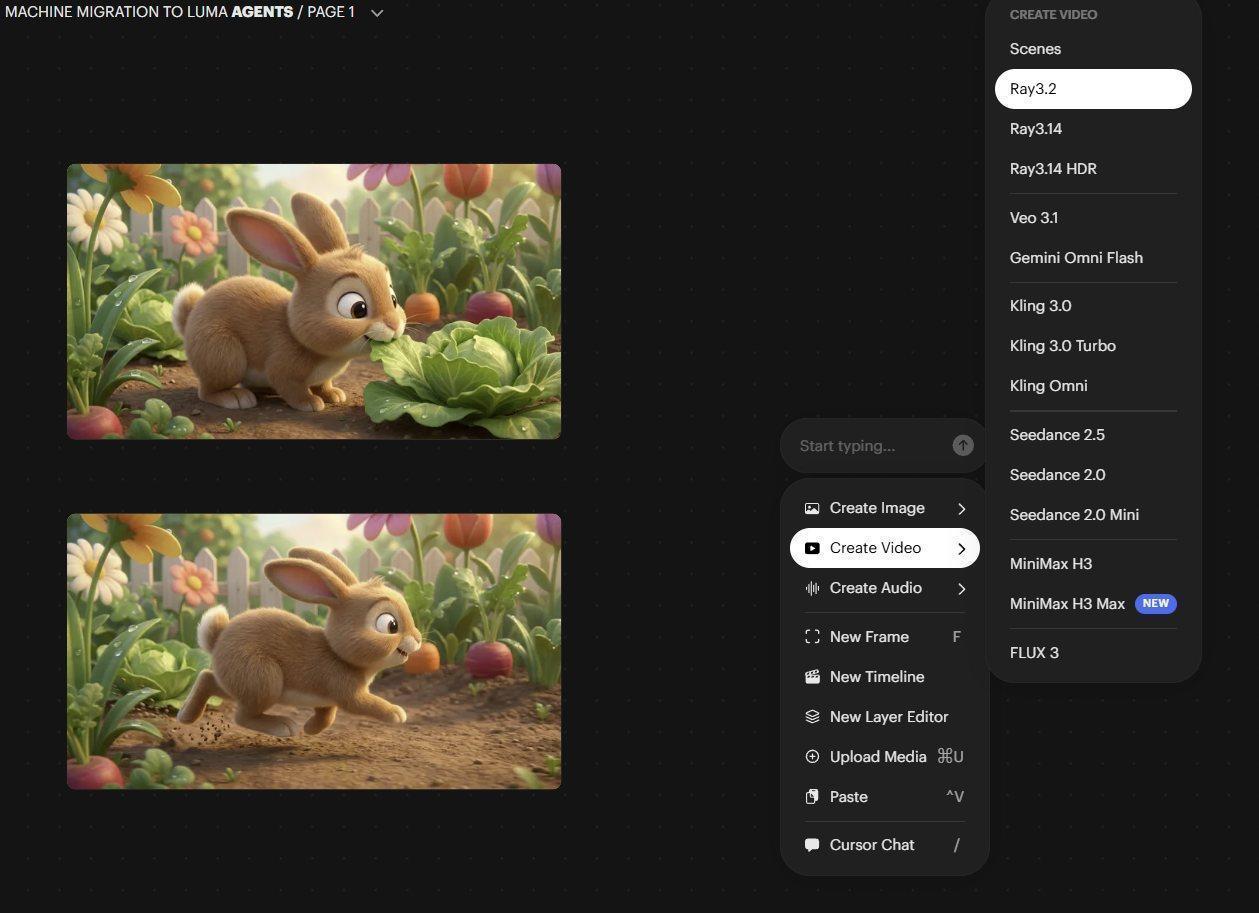
Task: Choose the Ray3.14 video model
Action: pos(1093,129)
